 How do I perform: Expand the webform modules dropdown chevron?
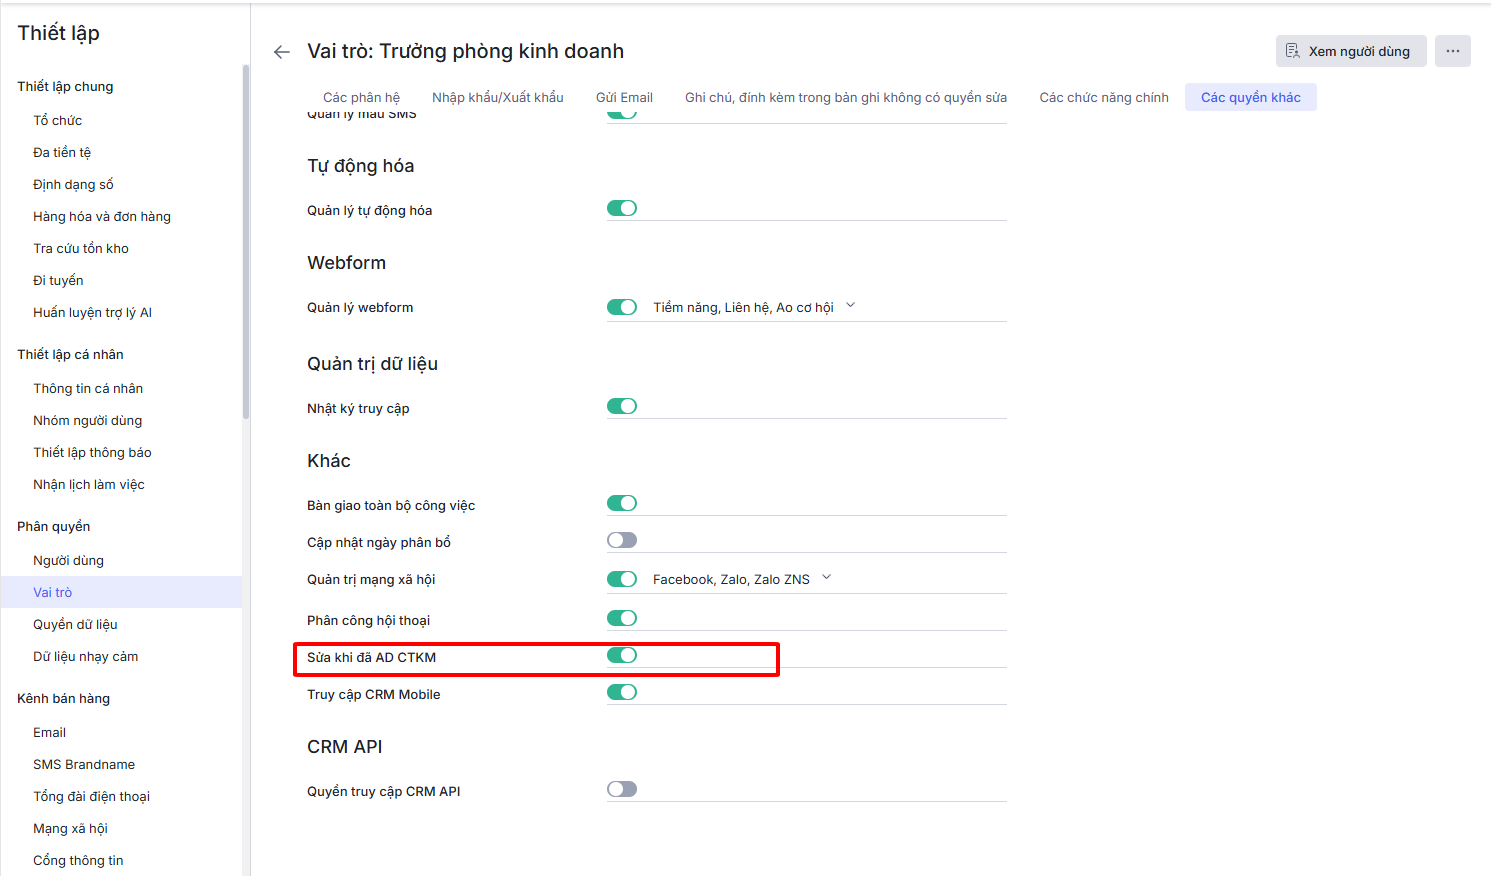pyautogui.click(x=851, y=306)
